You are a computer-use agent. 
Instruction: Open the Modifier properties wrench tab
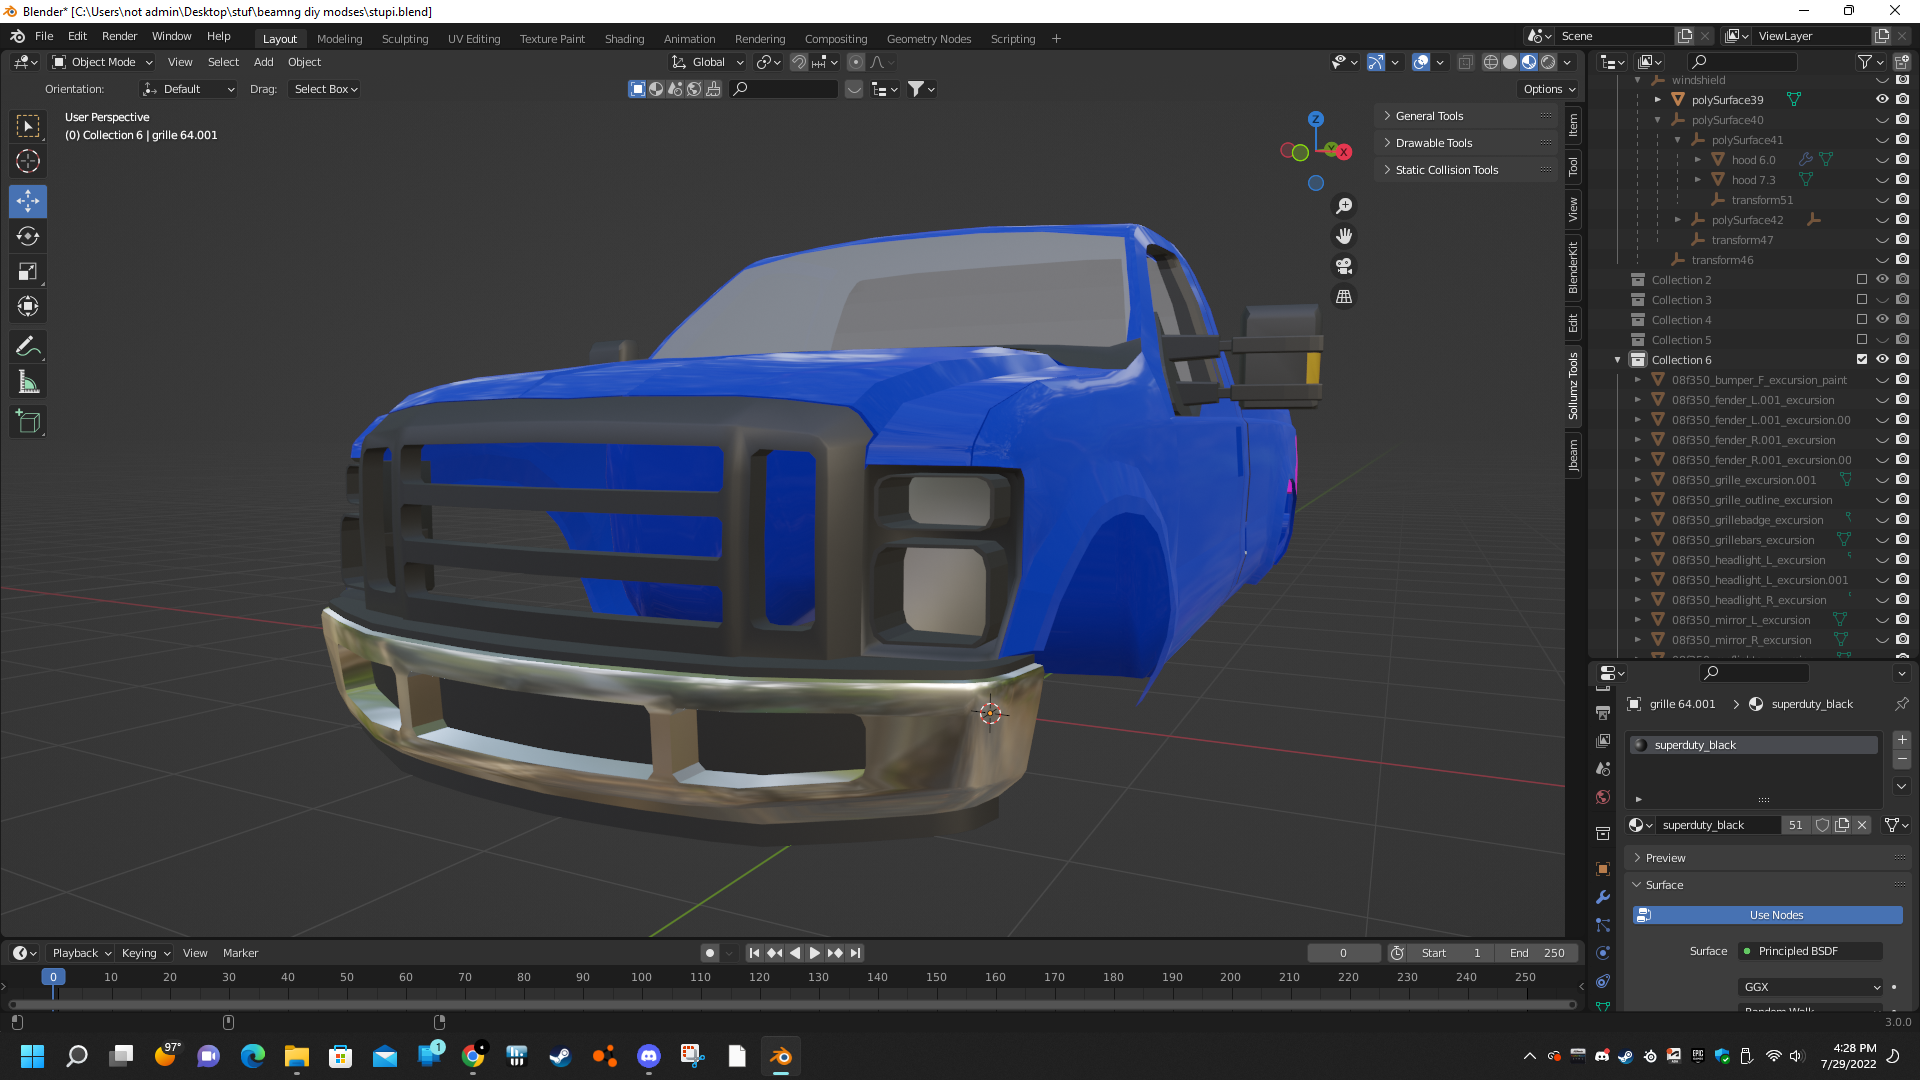click(1603, 897)
